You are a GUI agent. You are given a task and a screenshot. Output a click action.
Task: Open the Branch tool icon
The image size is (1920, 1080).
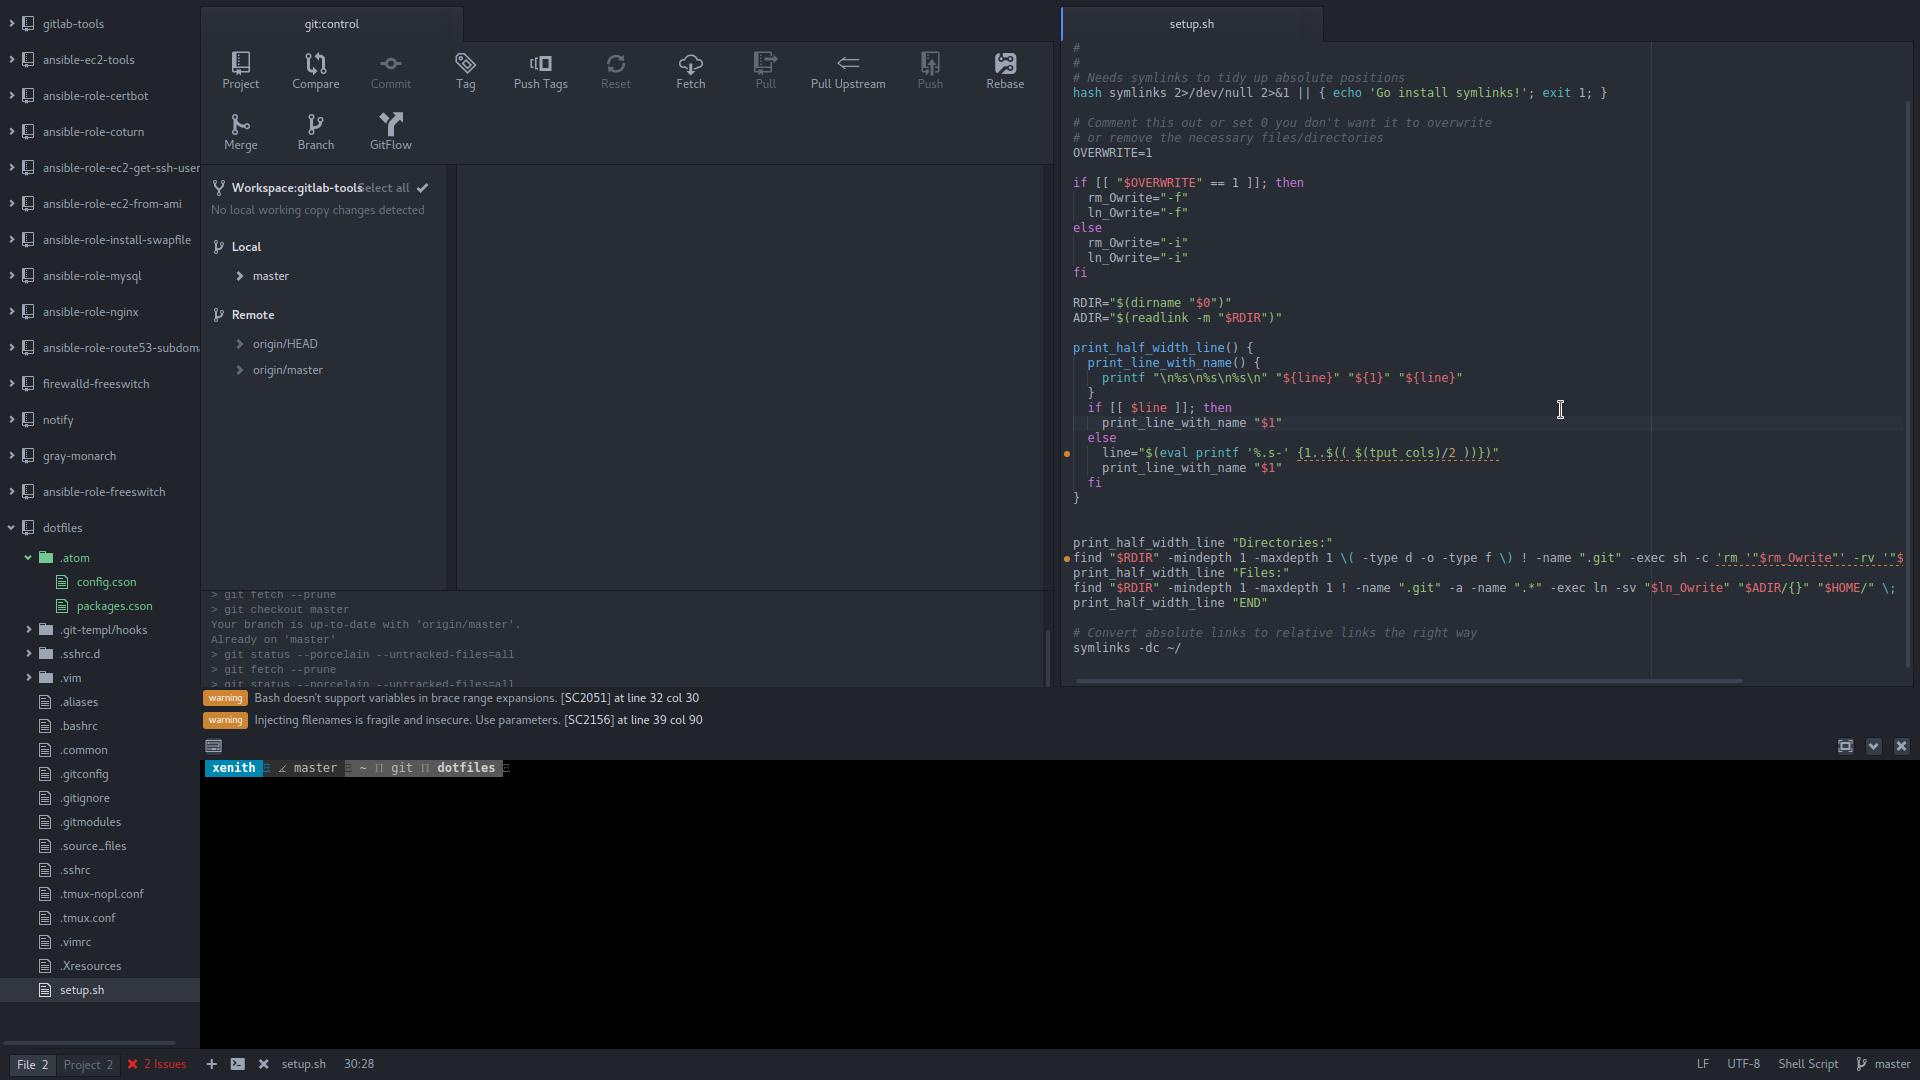click(x=315, y=132)
